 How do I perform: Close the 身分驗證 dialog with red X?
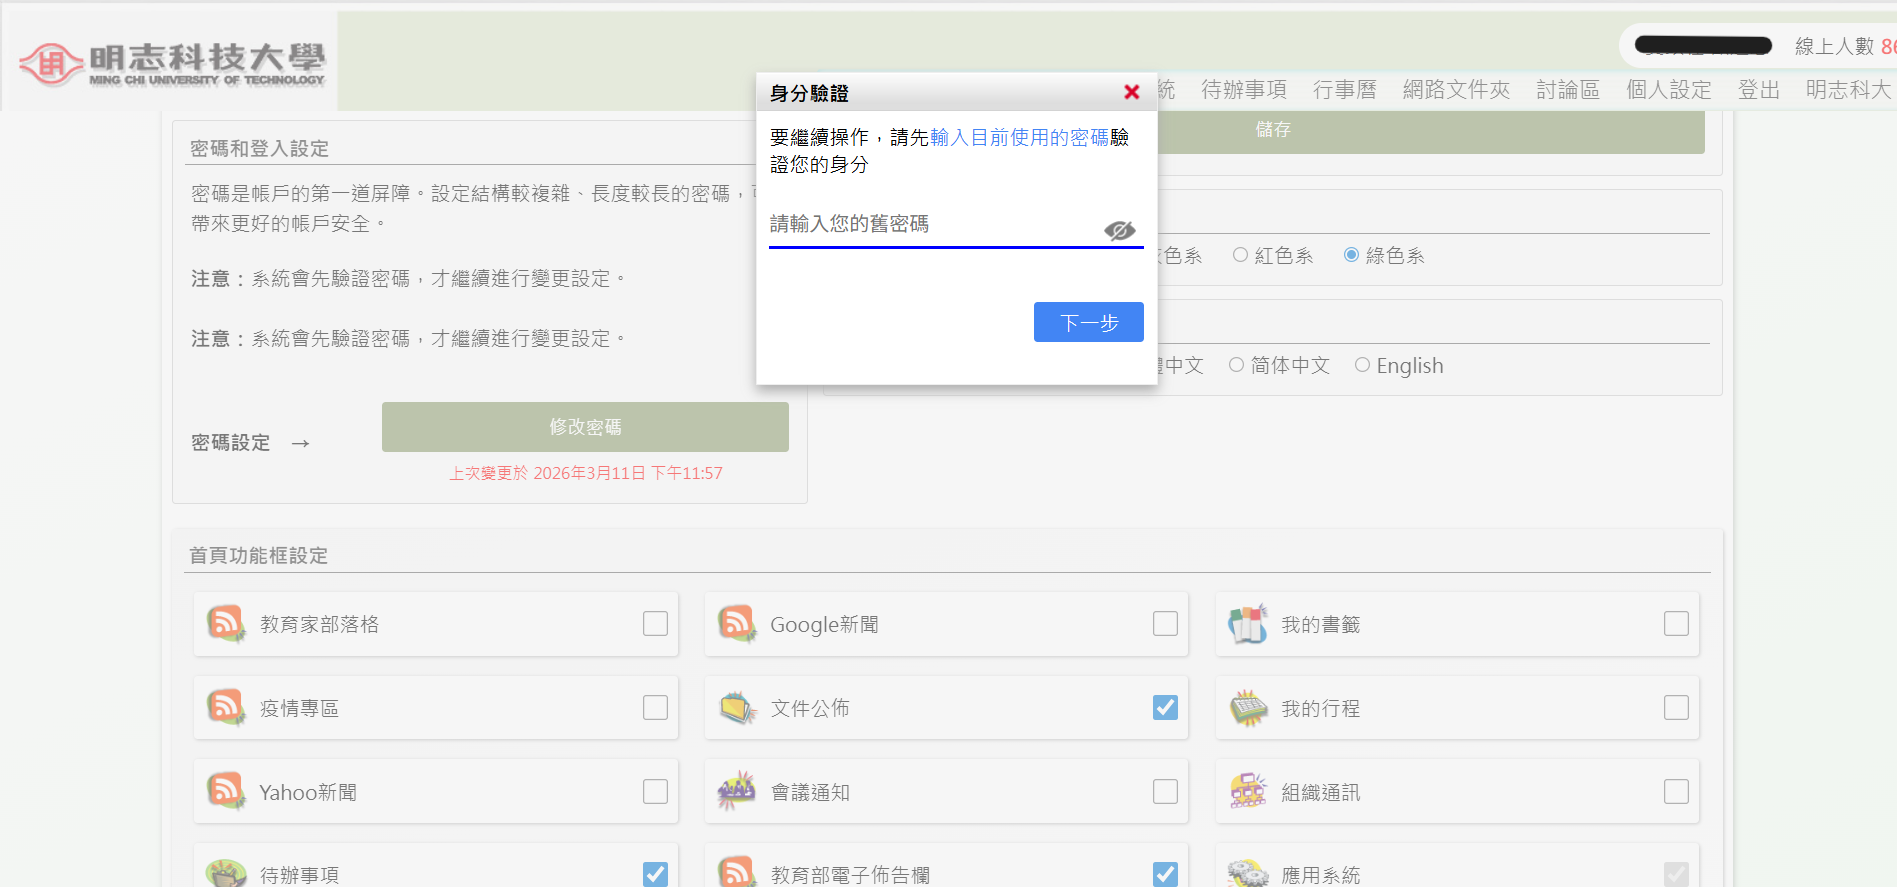tap(1132, 92)
